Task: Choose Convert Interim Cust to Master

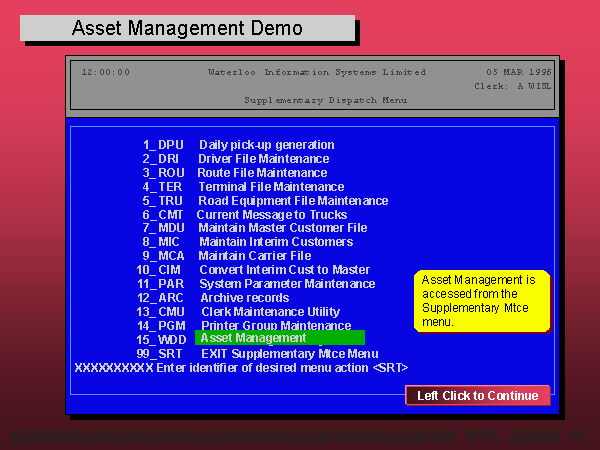Action: pyautogui.click(x=284, y=270)
